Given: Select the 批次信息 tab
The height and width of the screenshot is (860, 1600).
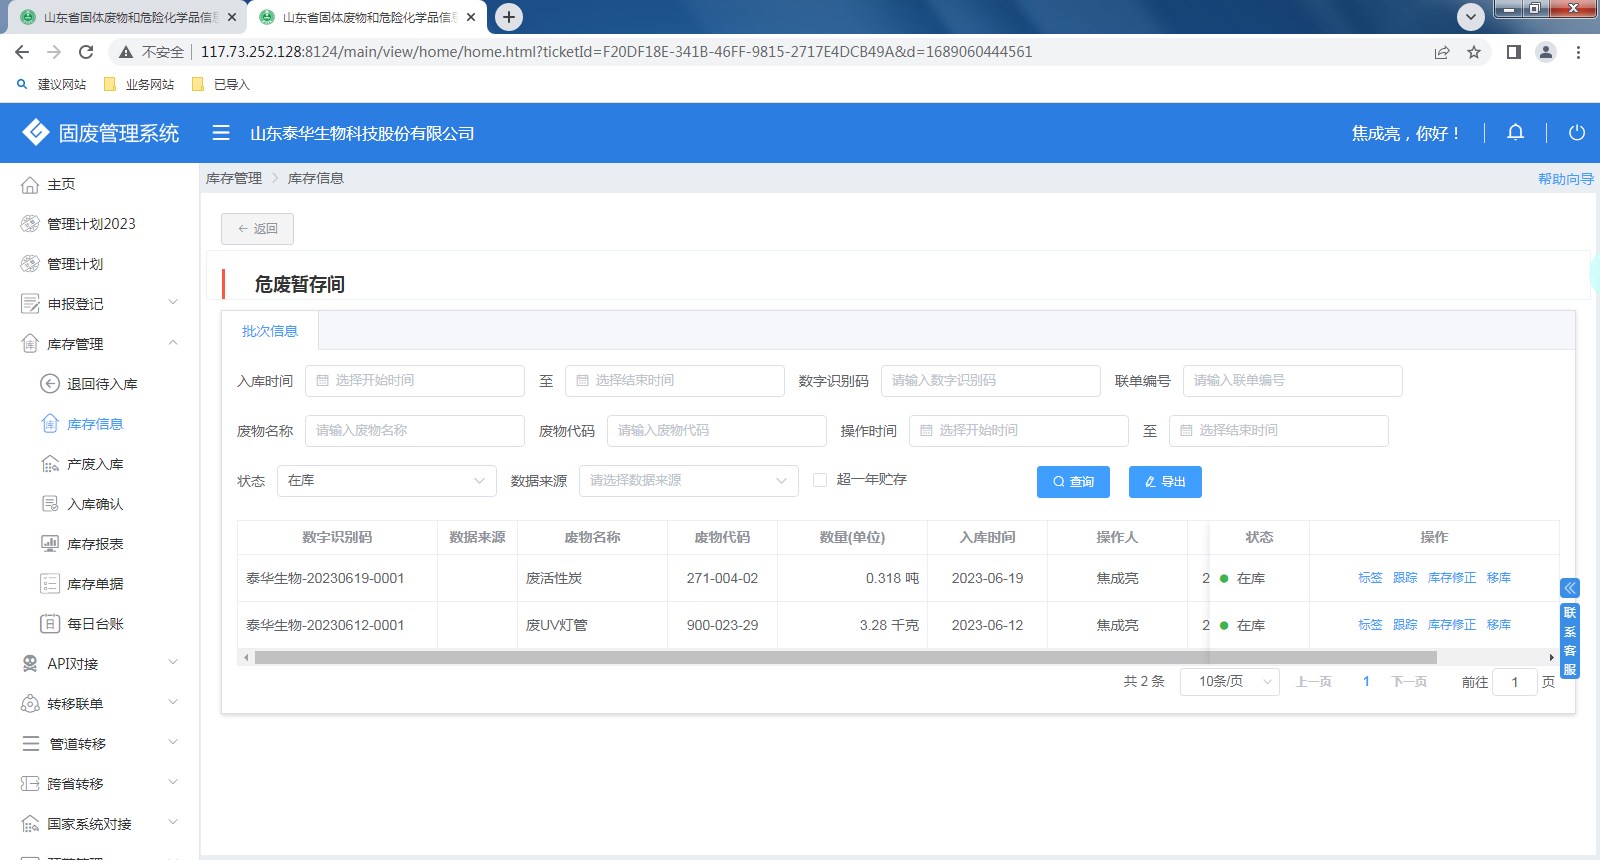Looking at the screenshot, I should pyautogui.click(x=269, y=331).
